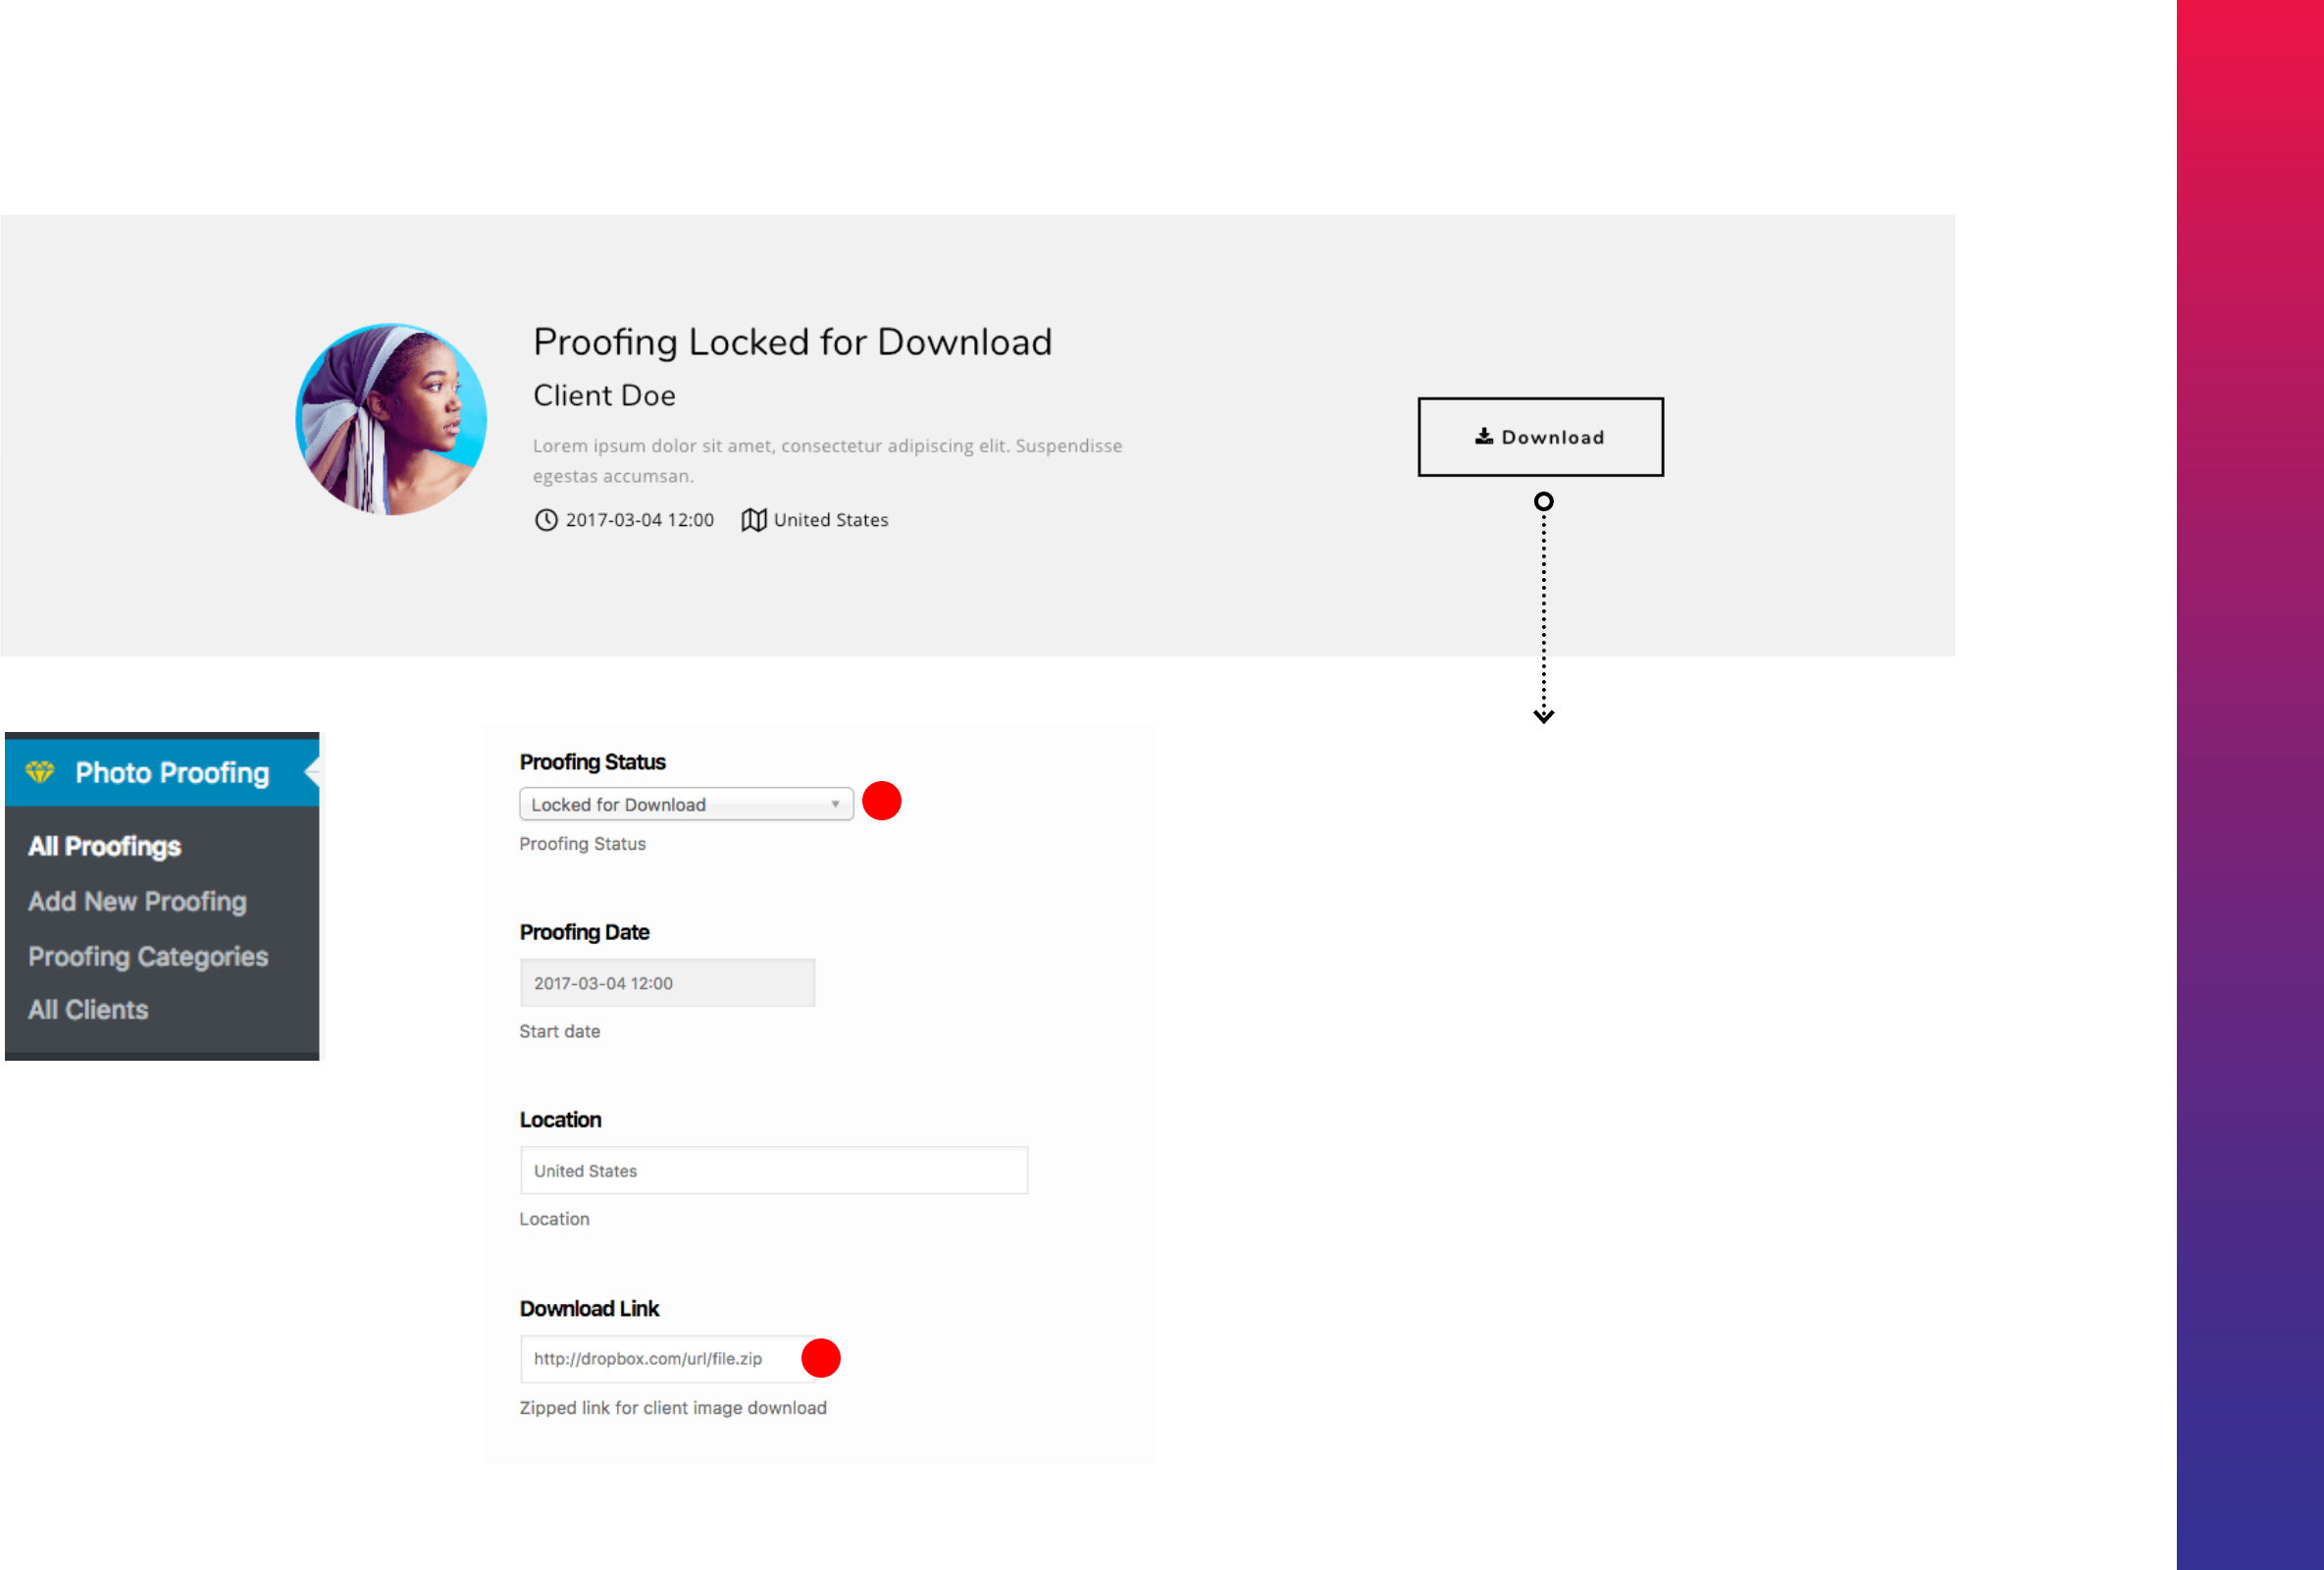Click the downward arrowhead of the dotted line
This screenshot has height=1570, width=2324.
coord(1543,716)
